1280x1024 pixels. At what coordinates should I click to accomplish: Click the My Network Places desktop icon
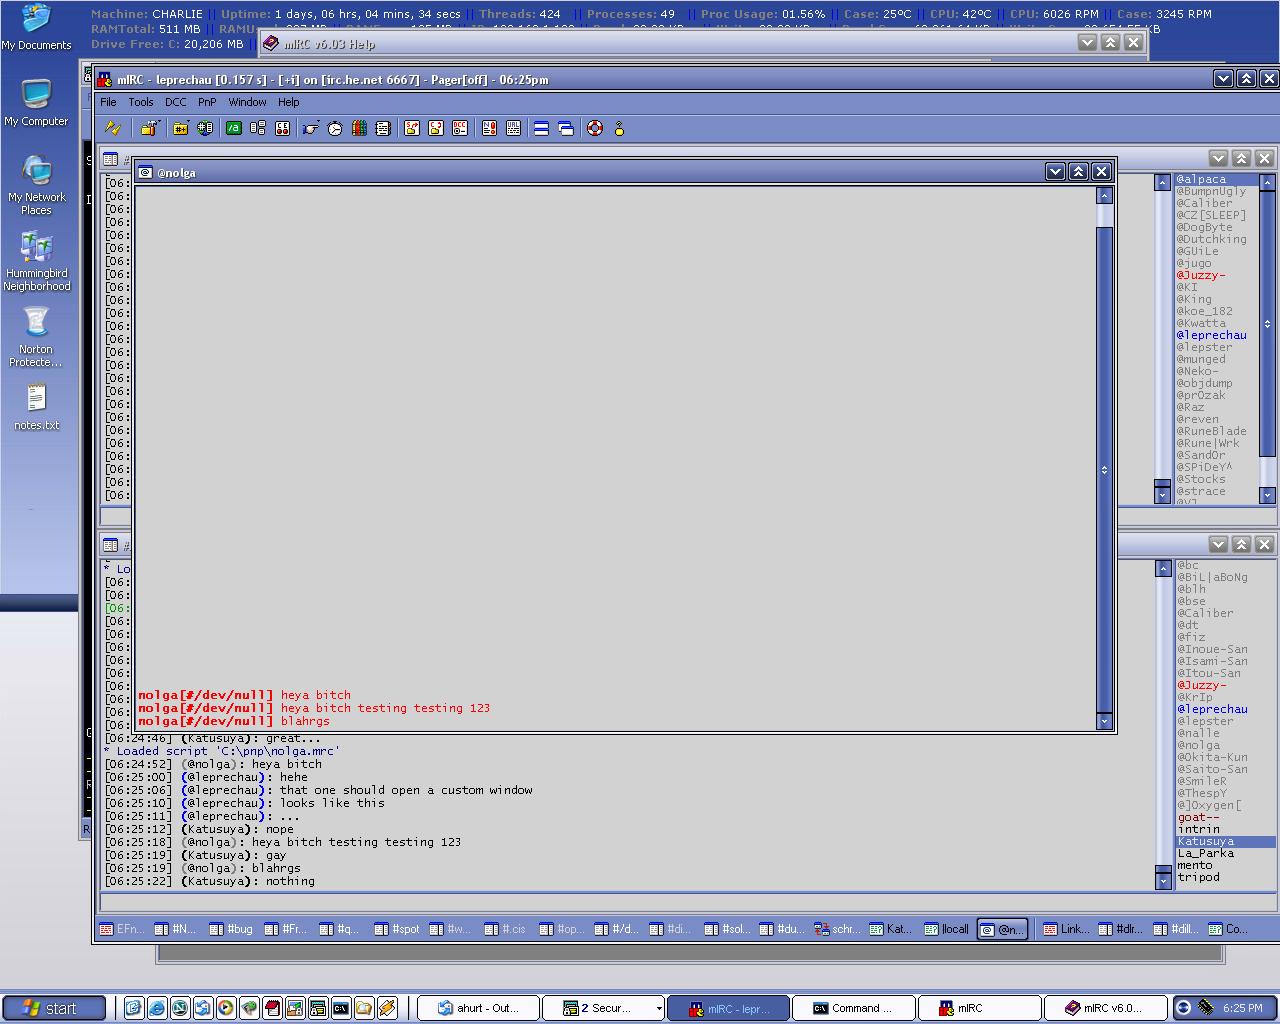point(36,186)
